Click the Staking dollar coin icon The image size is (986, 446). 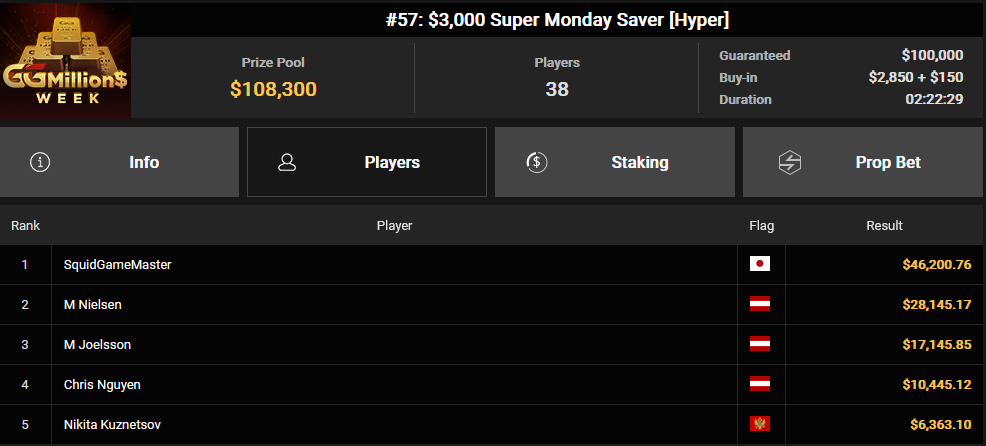click(x=535, y=162)
